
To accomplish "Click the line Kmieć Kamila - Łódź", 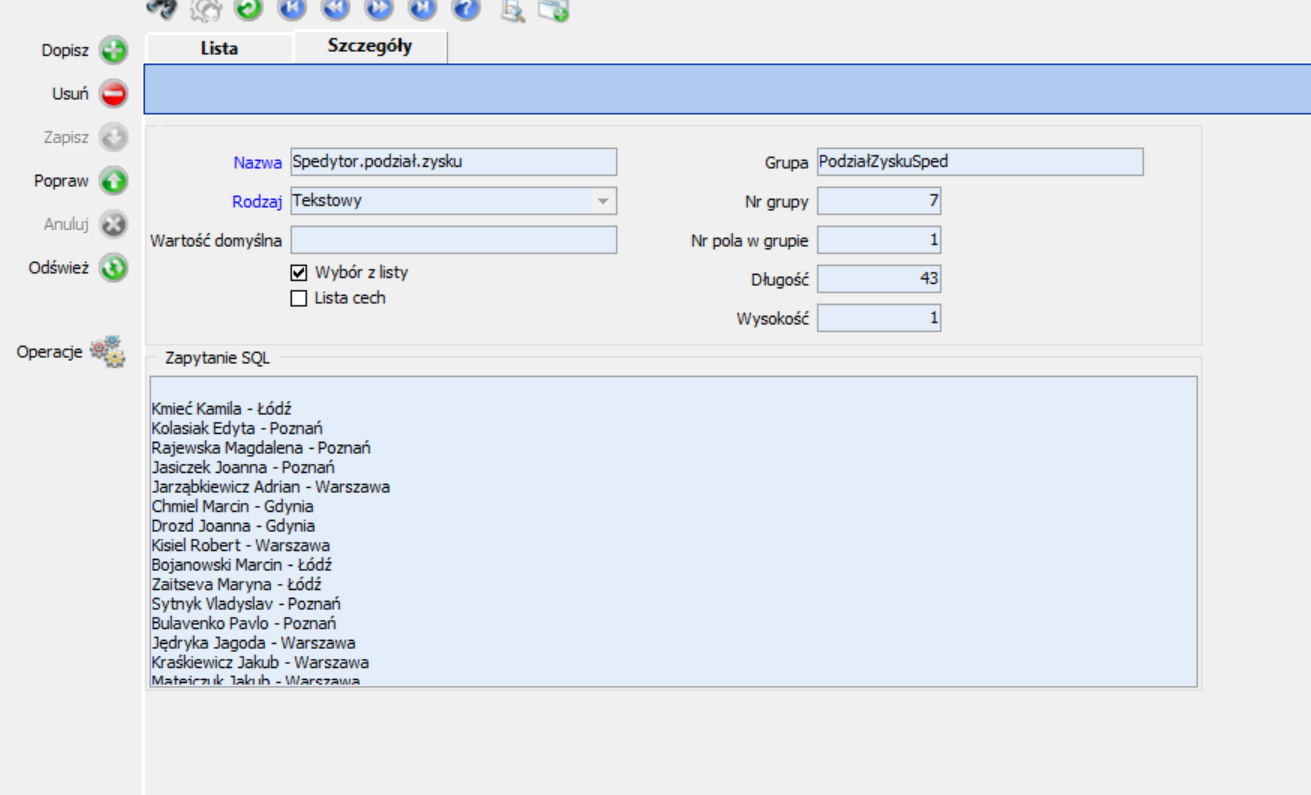I will coord(222,409).
